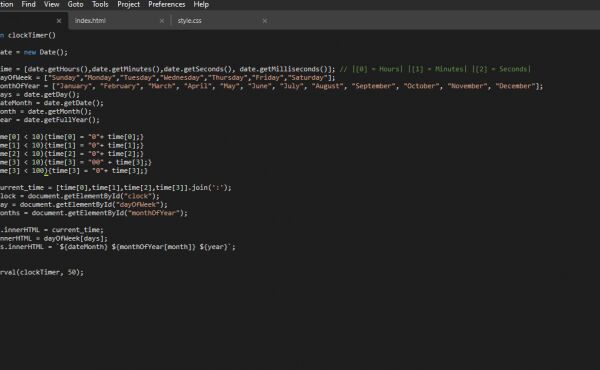Click the clockTimer() function name
Screen dimensions: 600x370
[32, 35]
